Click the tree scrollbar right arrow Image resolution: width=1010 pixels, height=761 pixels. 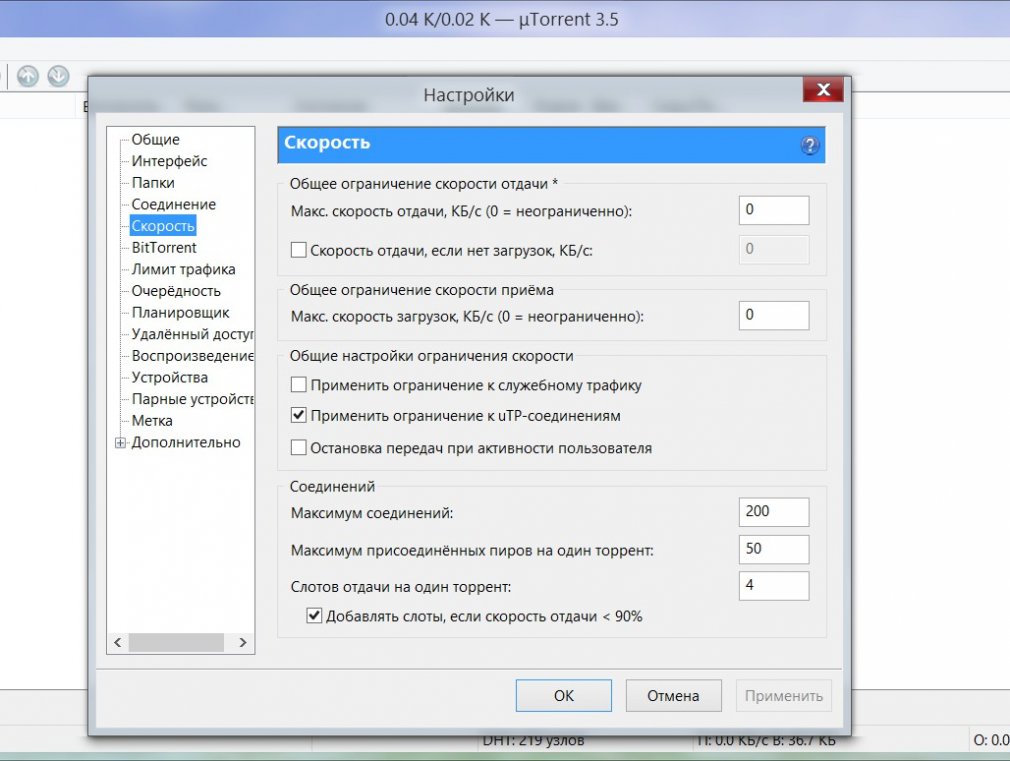pyautogui.click(x=243, y=642)
